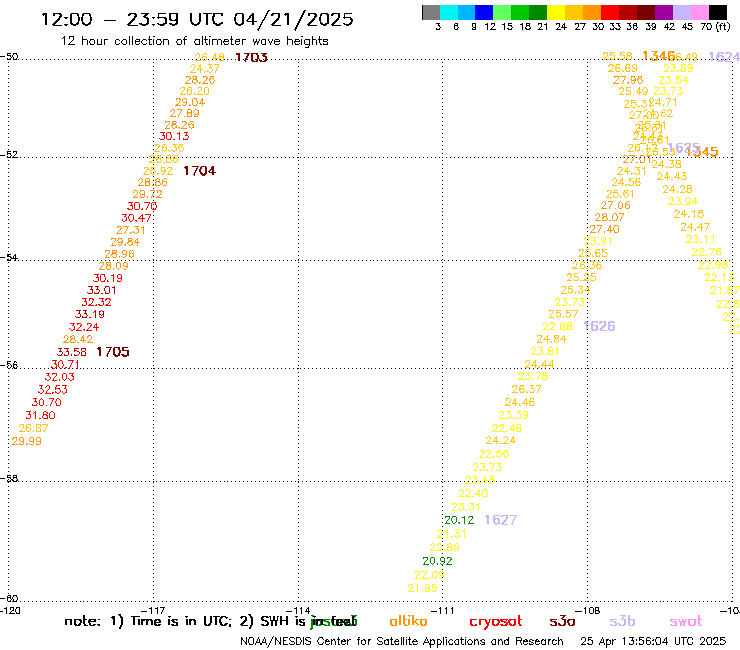Viewport: 740px width, 650px height.
Task: Click the wave height value 21.95
Action: (x=422, y=588)
